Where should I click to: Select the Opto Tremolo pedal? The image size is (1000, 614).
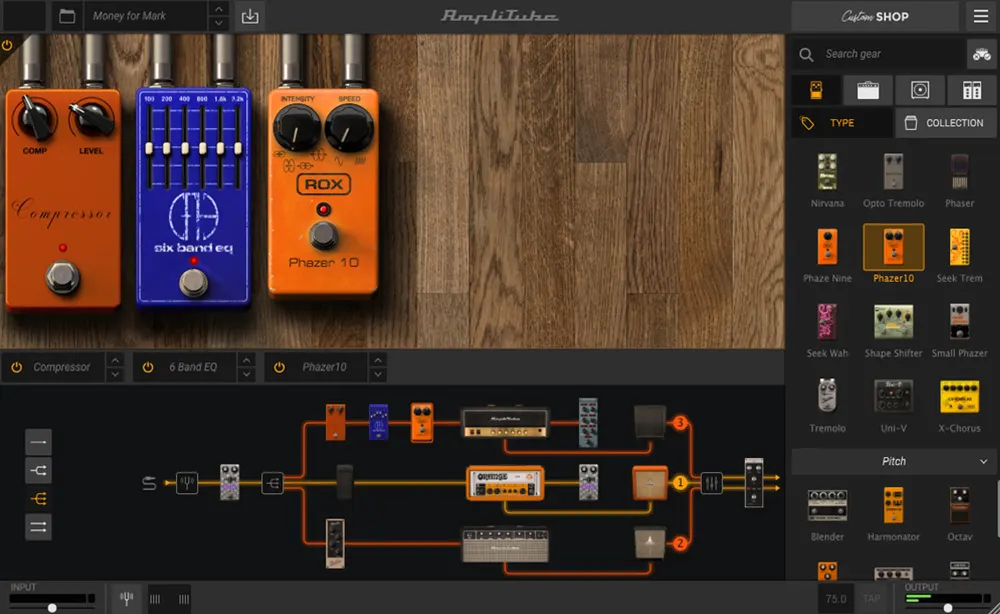tap(893, 180)
